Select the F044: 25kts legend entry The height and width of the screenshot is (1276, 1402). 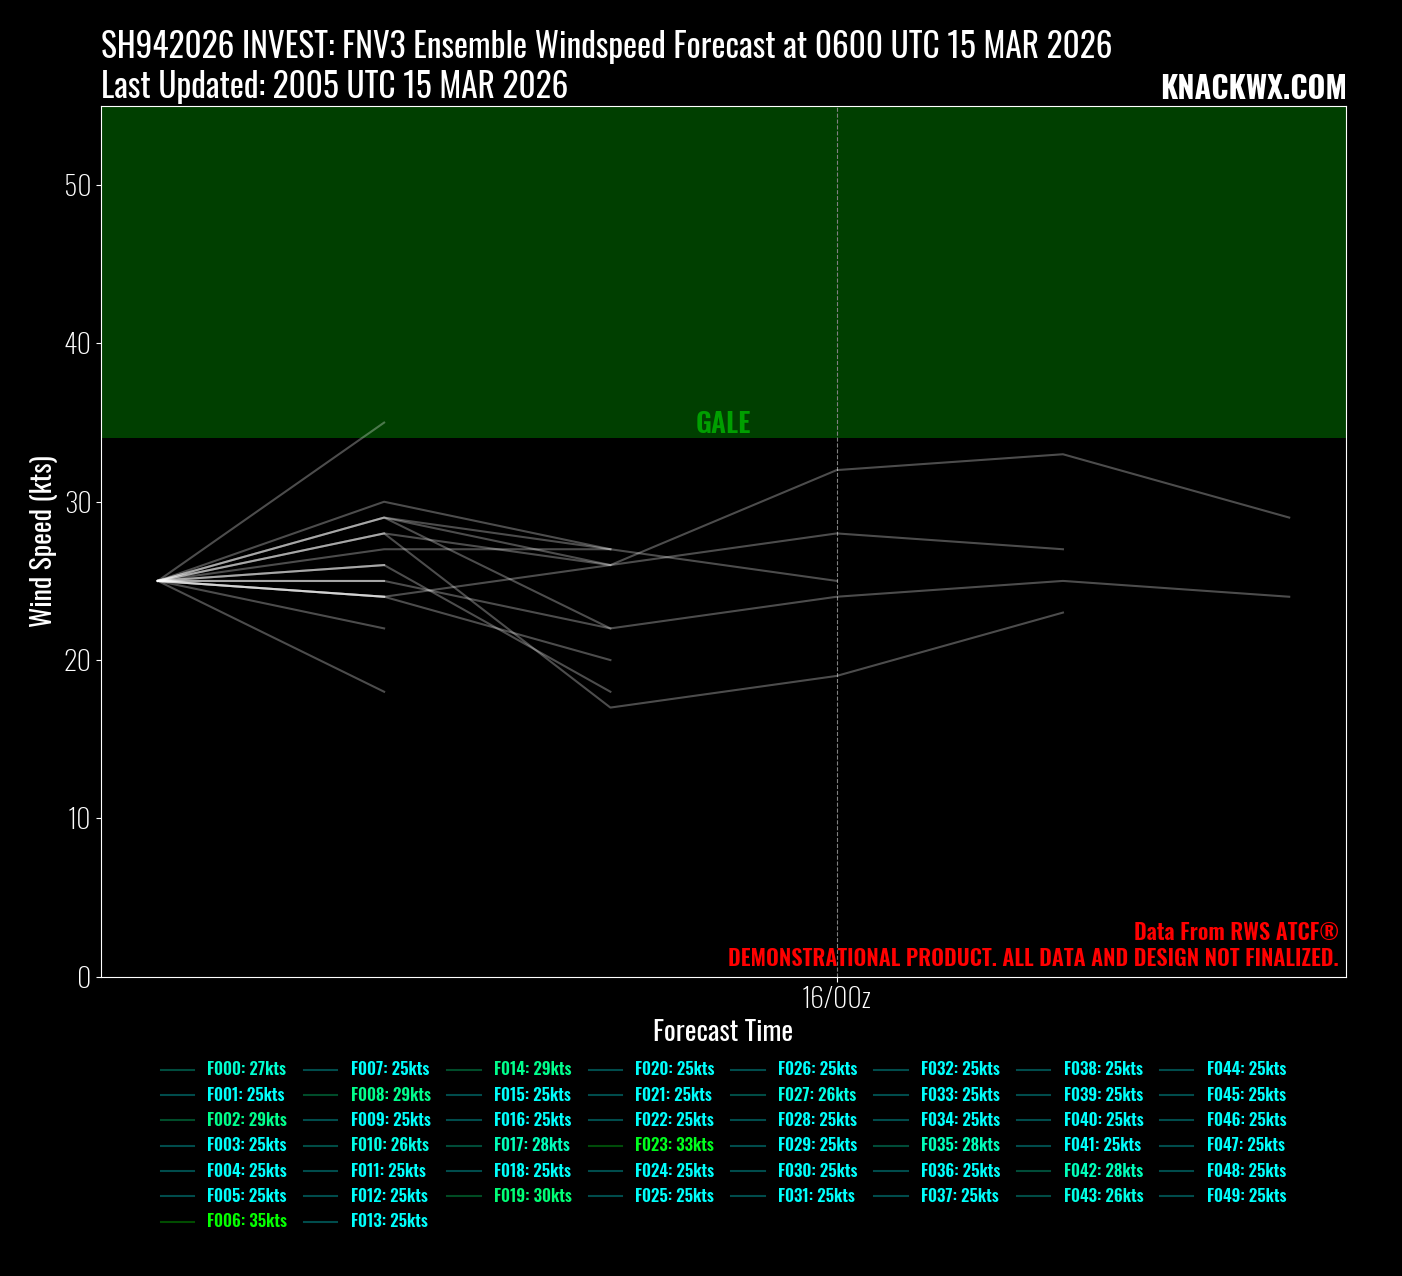1246,1069
